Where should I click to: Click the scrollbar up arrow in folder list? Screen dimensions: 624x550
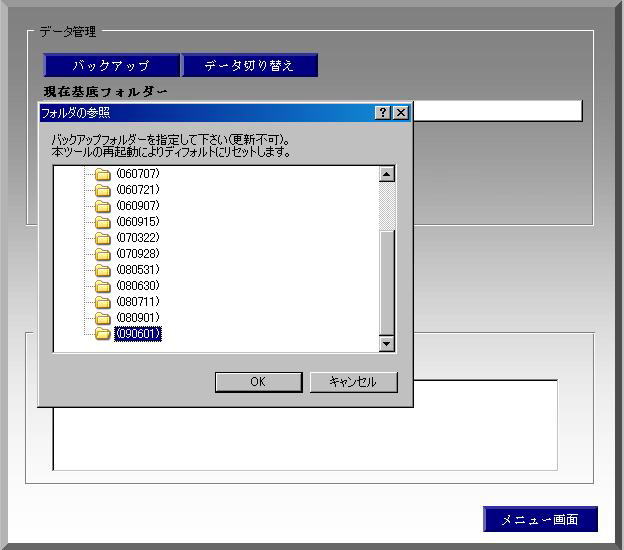point(387,174)
